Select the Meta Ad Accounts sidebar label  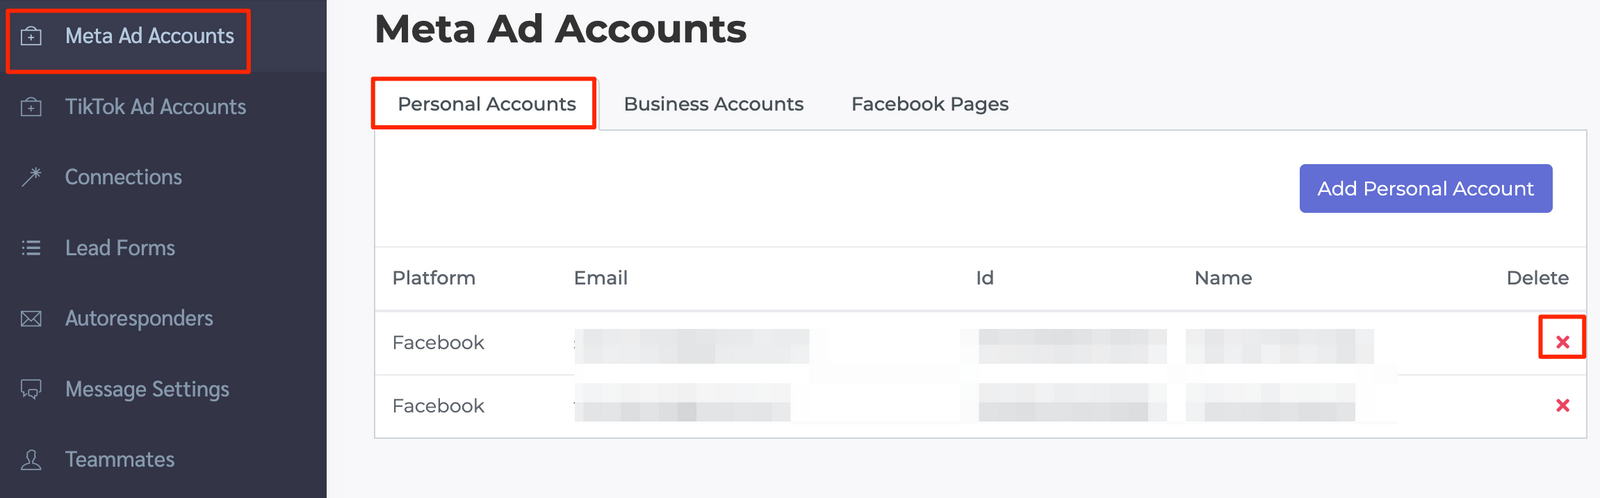click(149, 36)
